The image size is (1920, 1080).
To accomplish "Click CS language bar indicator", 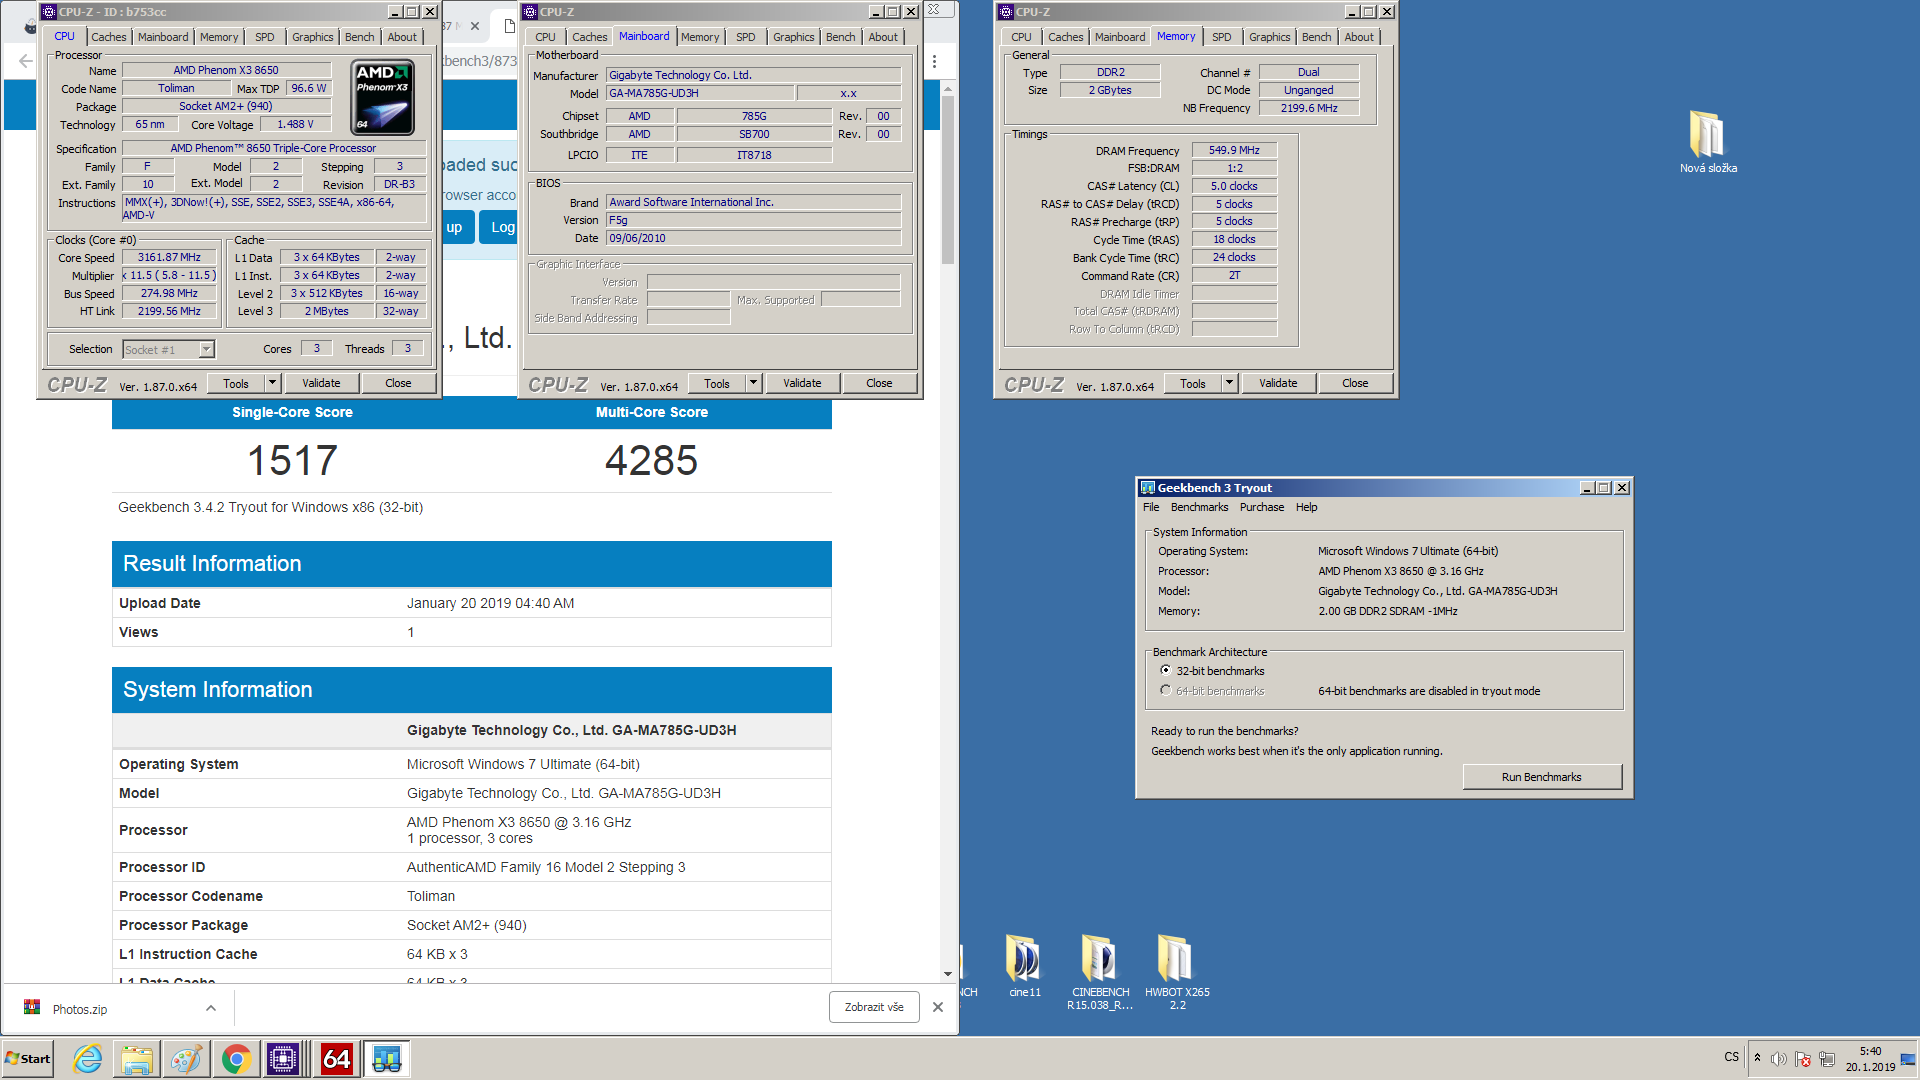I will click(x=1731, y=1057).
